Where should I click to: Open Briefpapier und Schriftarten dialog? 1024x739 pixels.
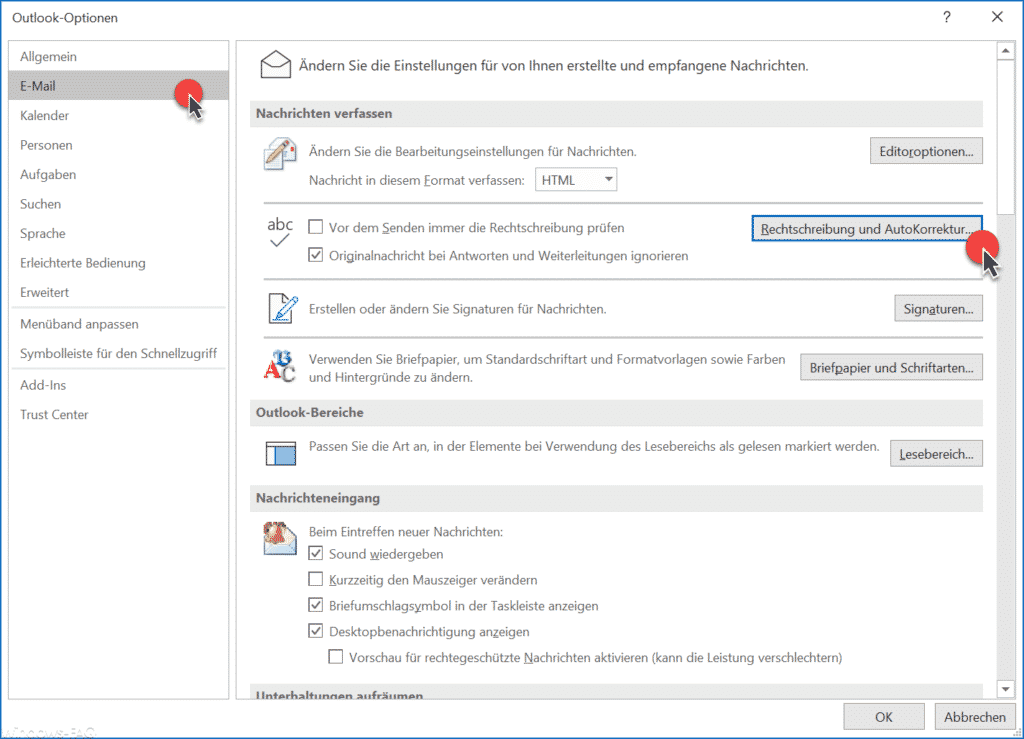pos(891,368)
